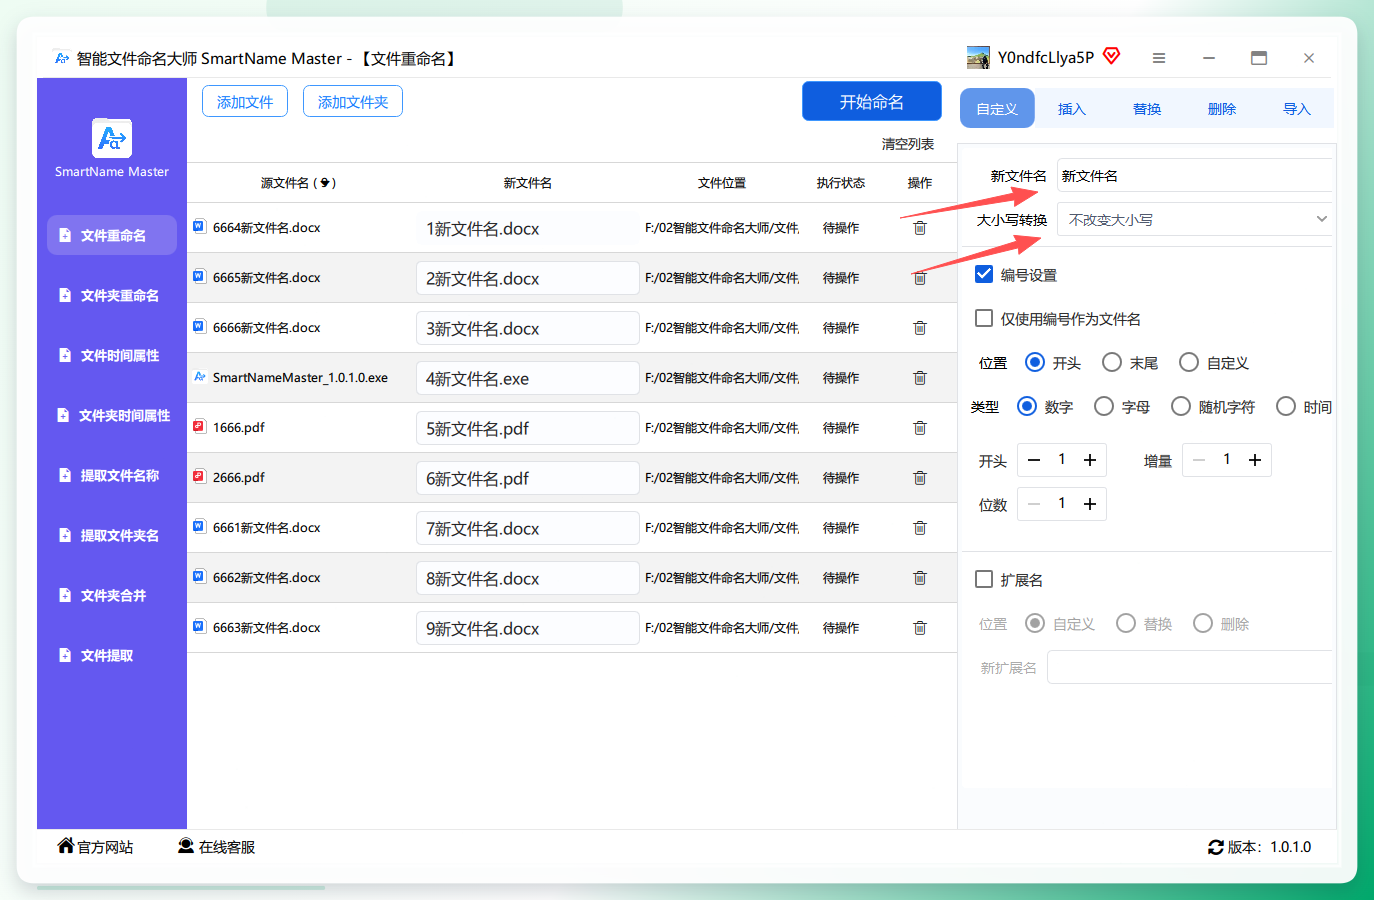Screen dimensions: 1374x900
Task: Open the hamburger menu in title bar
Action: (x=1159, y=58)
